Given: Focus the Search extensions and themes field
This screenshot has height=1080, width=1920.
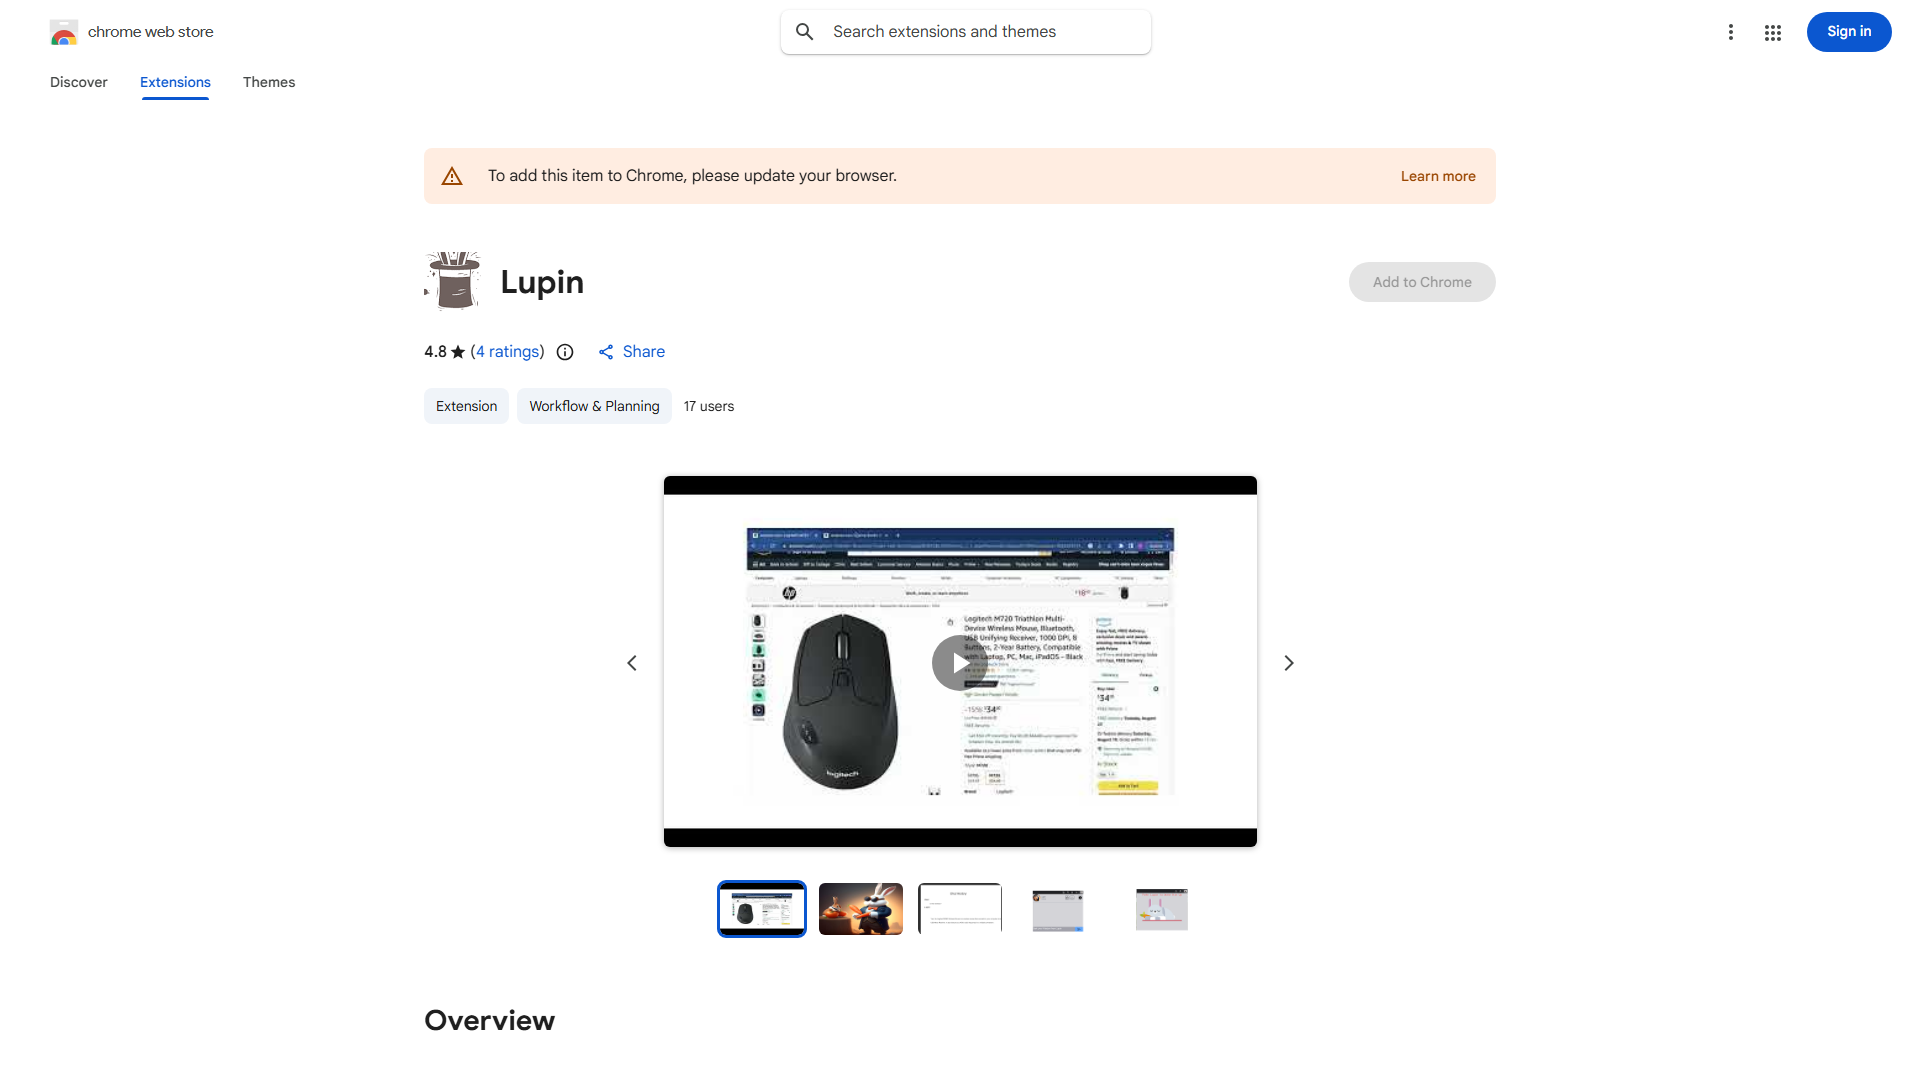Looking at the screenshot, I should tap(966, 32).
